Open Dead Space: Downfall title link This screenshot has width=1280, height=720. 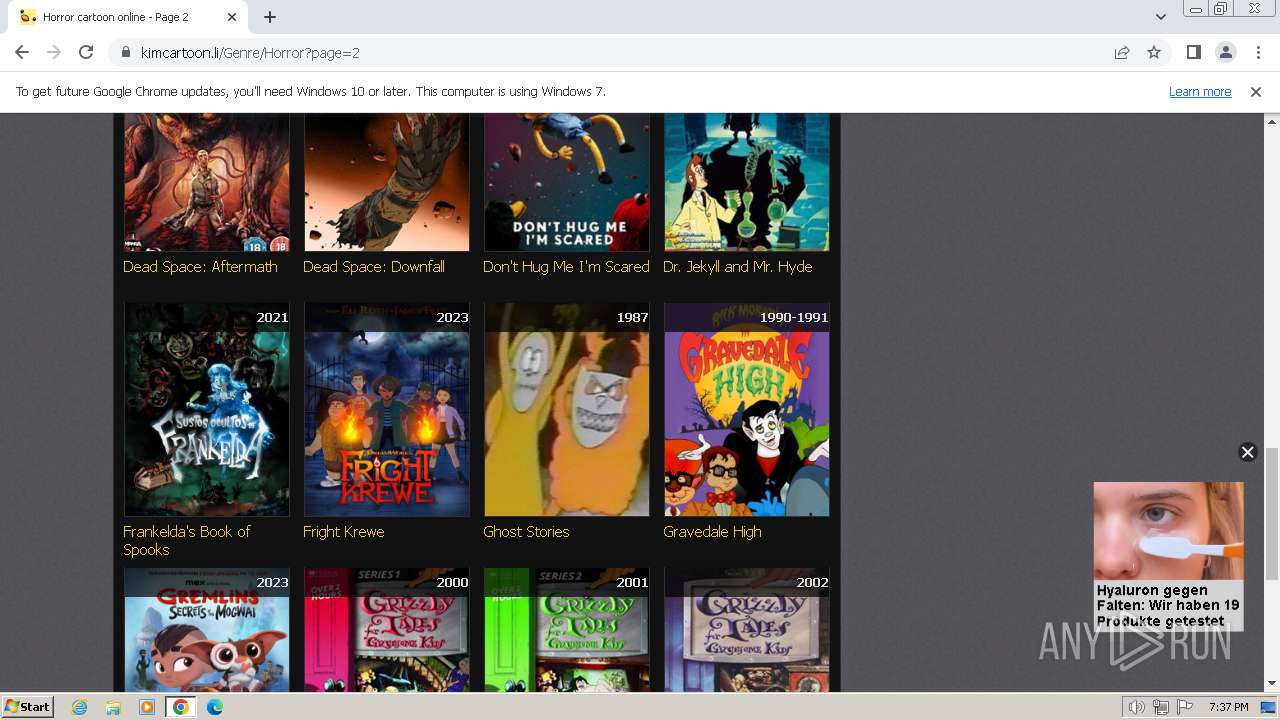pos(374,267)
